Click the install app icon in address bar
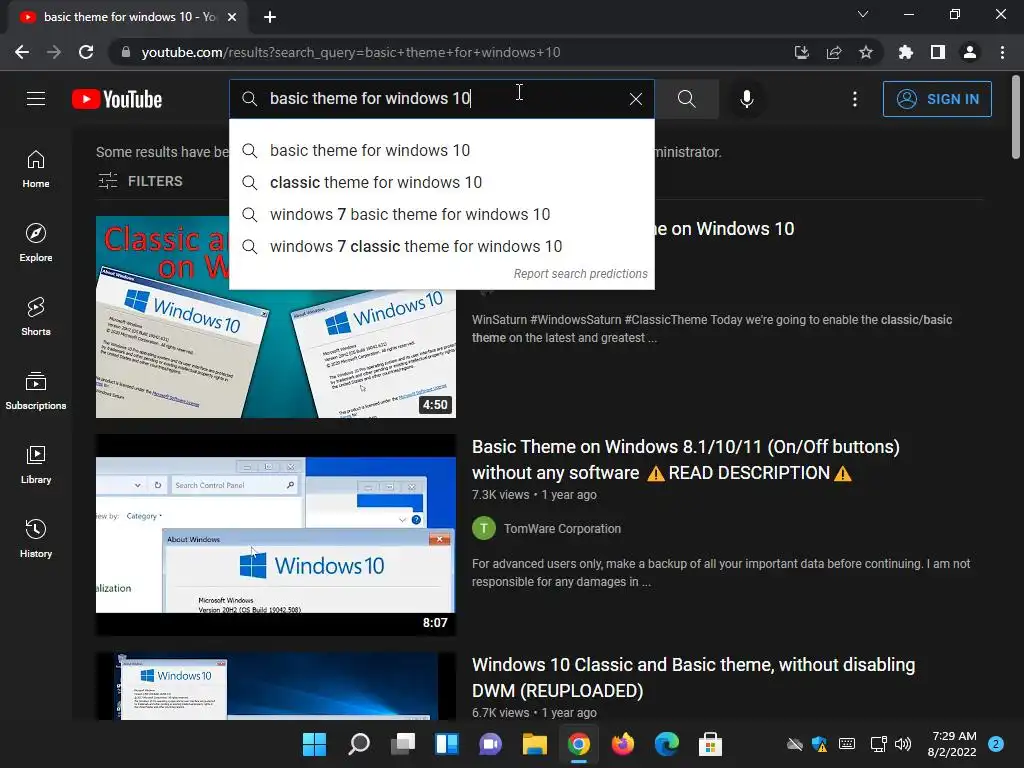This screenshot has height=768, width=1024. pyautogui.click(x=801, y=52)
